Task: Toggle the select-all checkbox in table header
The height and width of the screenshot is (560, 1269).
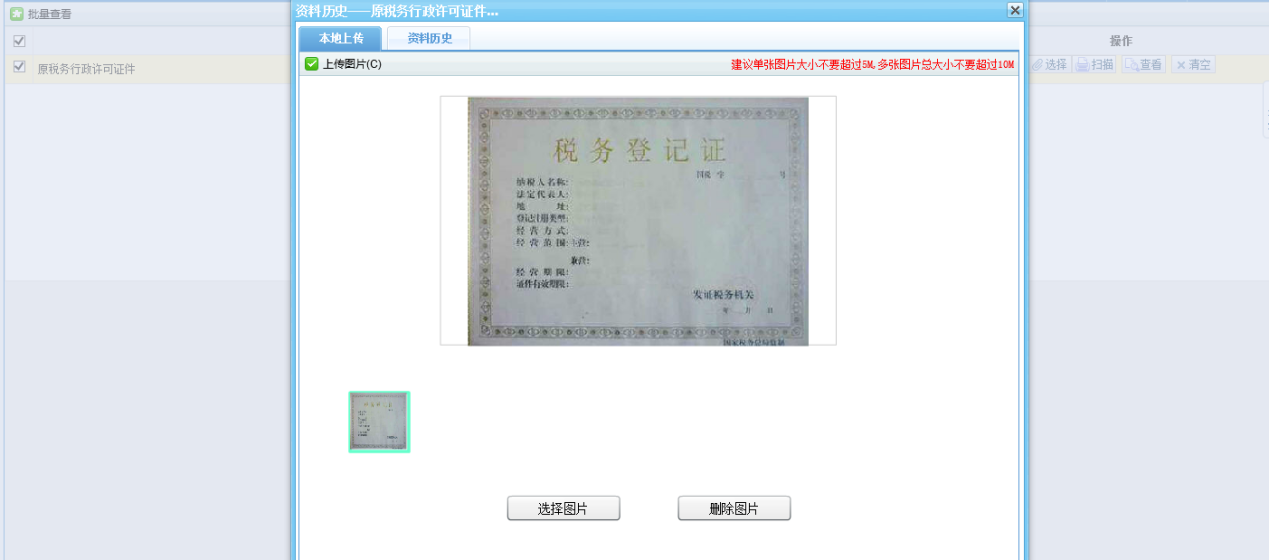Action: click(x=19, y=41)
